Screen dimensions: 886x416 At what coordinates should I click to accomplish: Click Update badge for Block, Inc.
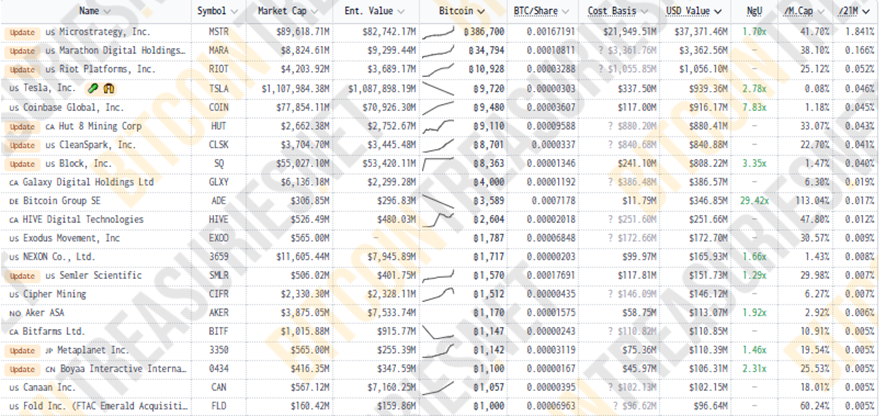tap(22, 163)
